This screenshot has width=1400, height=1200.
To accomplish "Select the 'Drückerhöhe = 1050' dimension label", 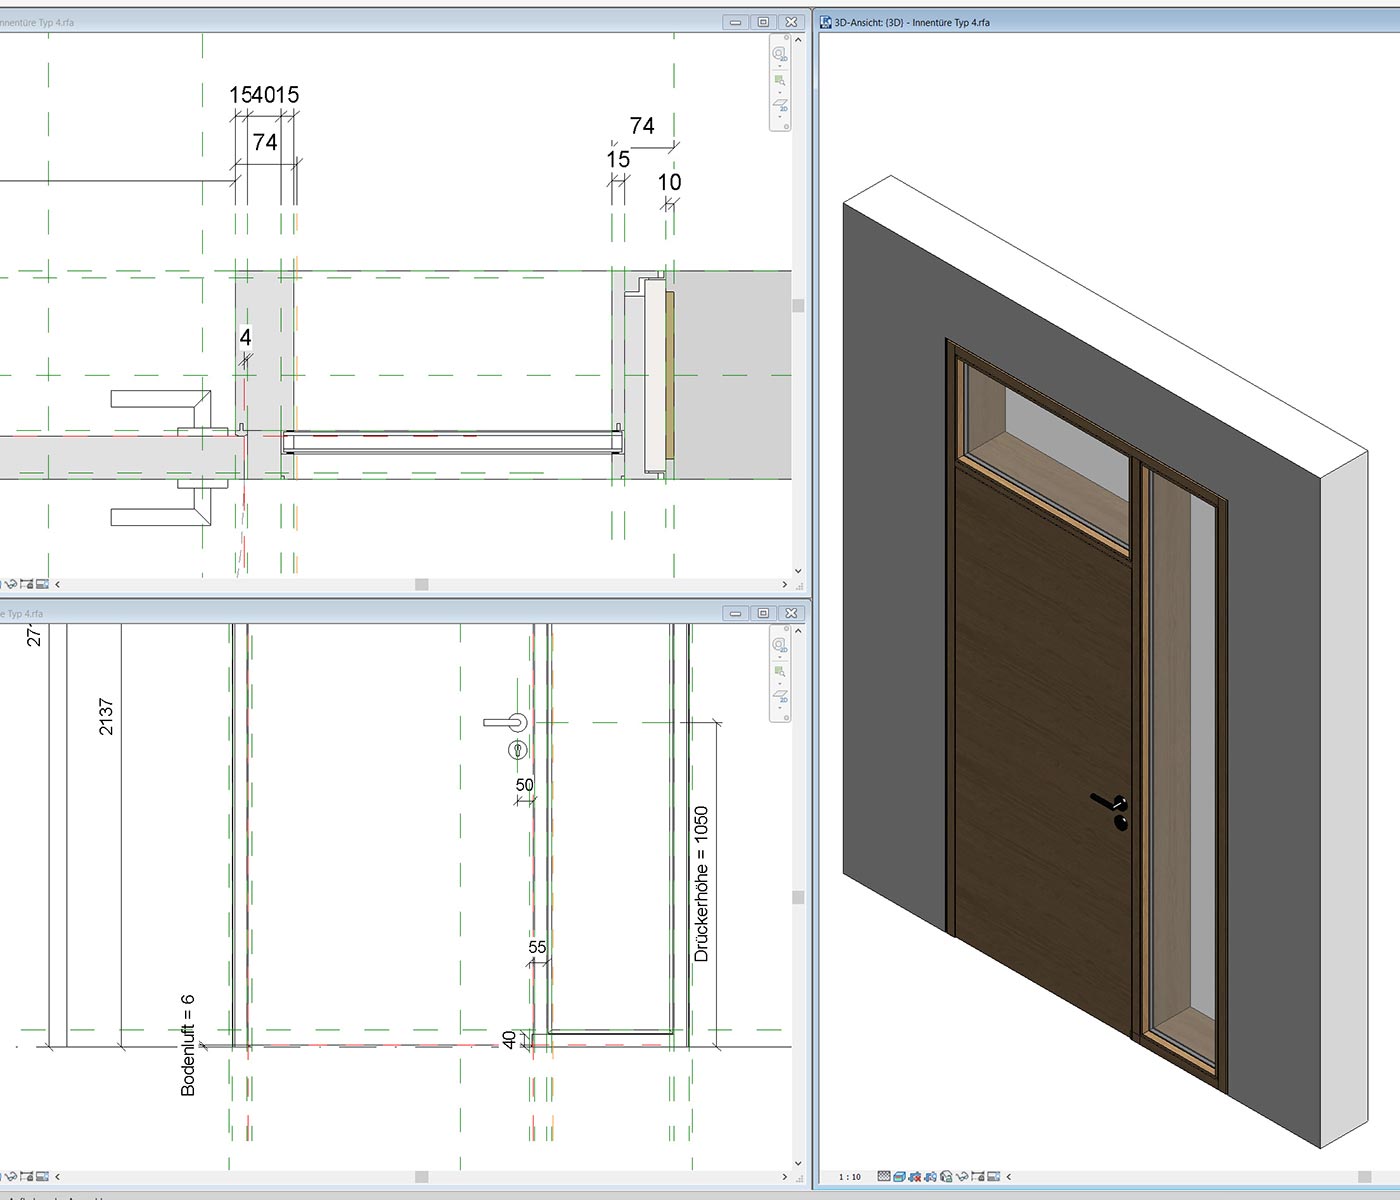I will 701,884.
